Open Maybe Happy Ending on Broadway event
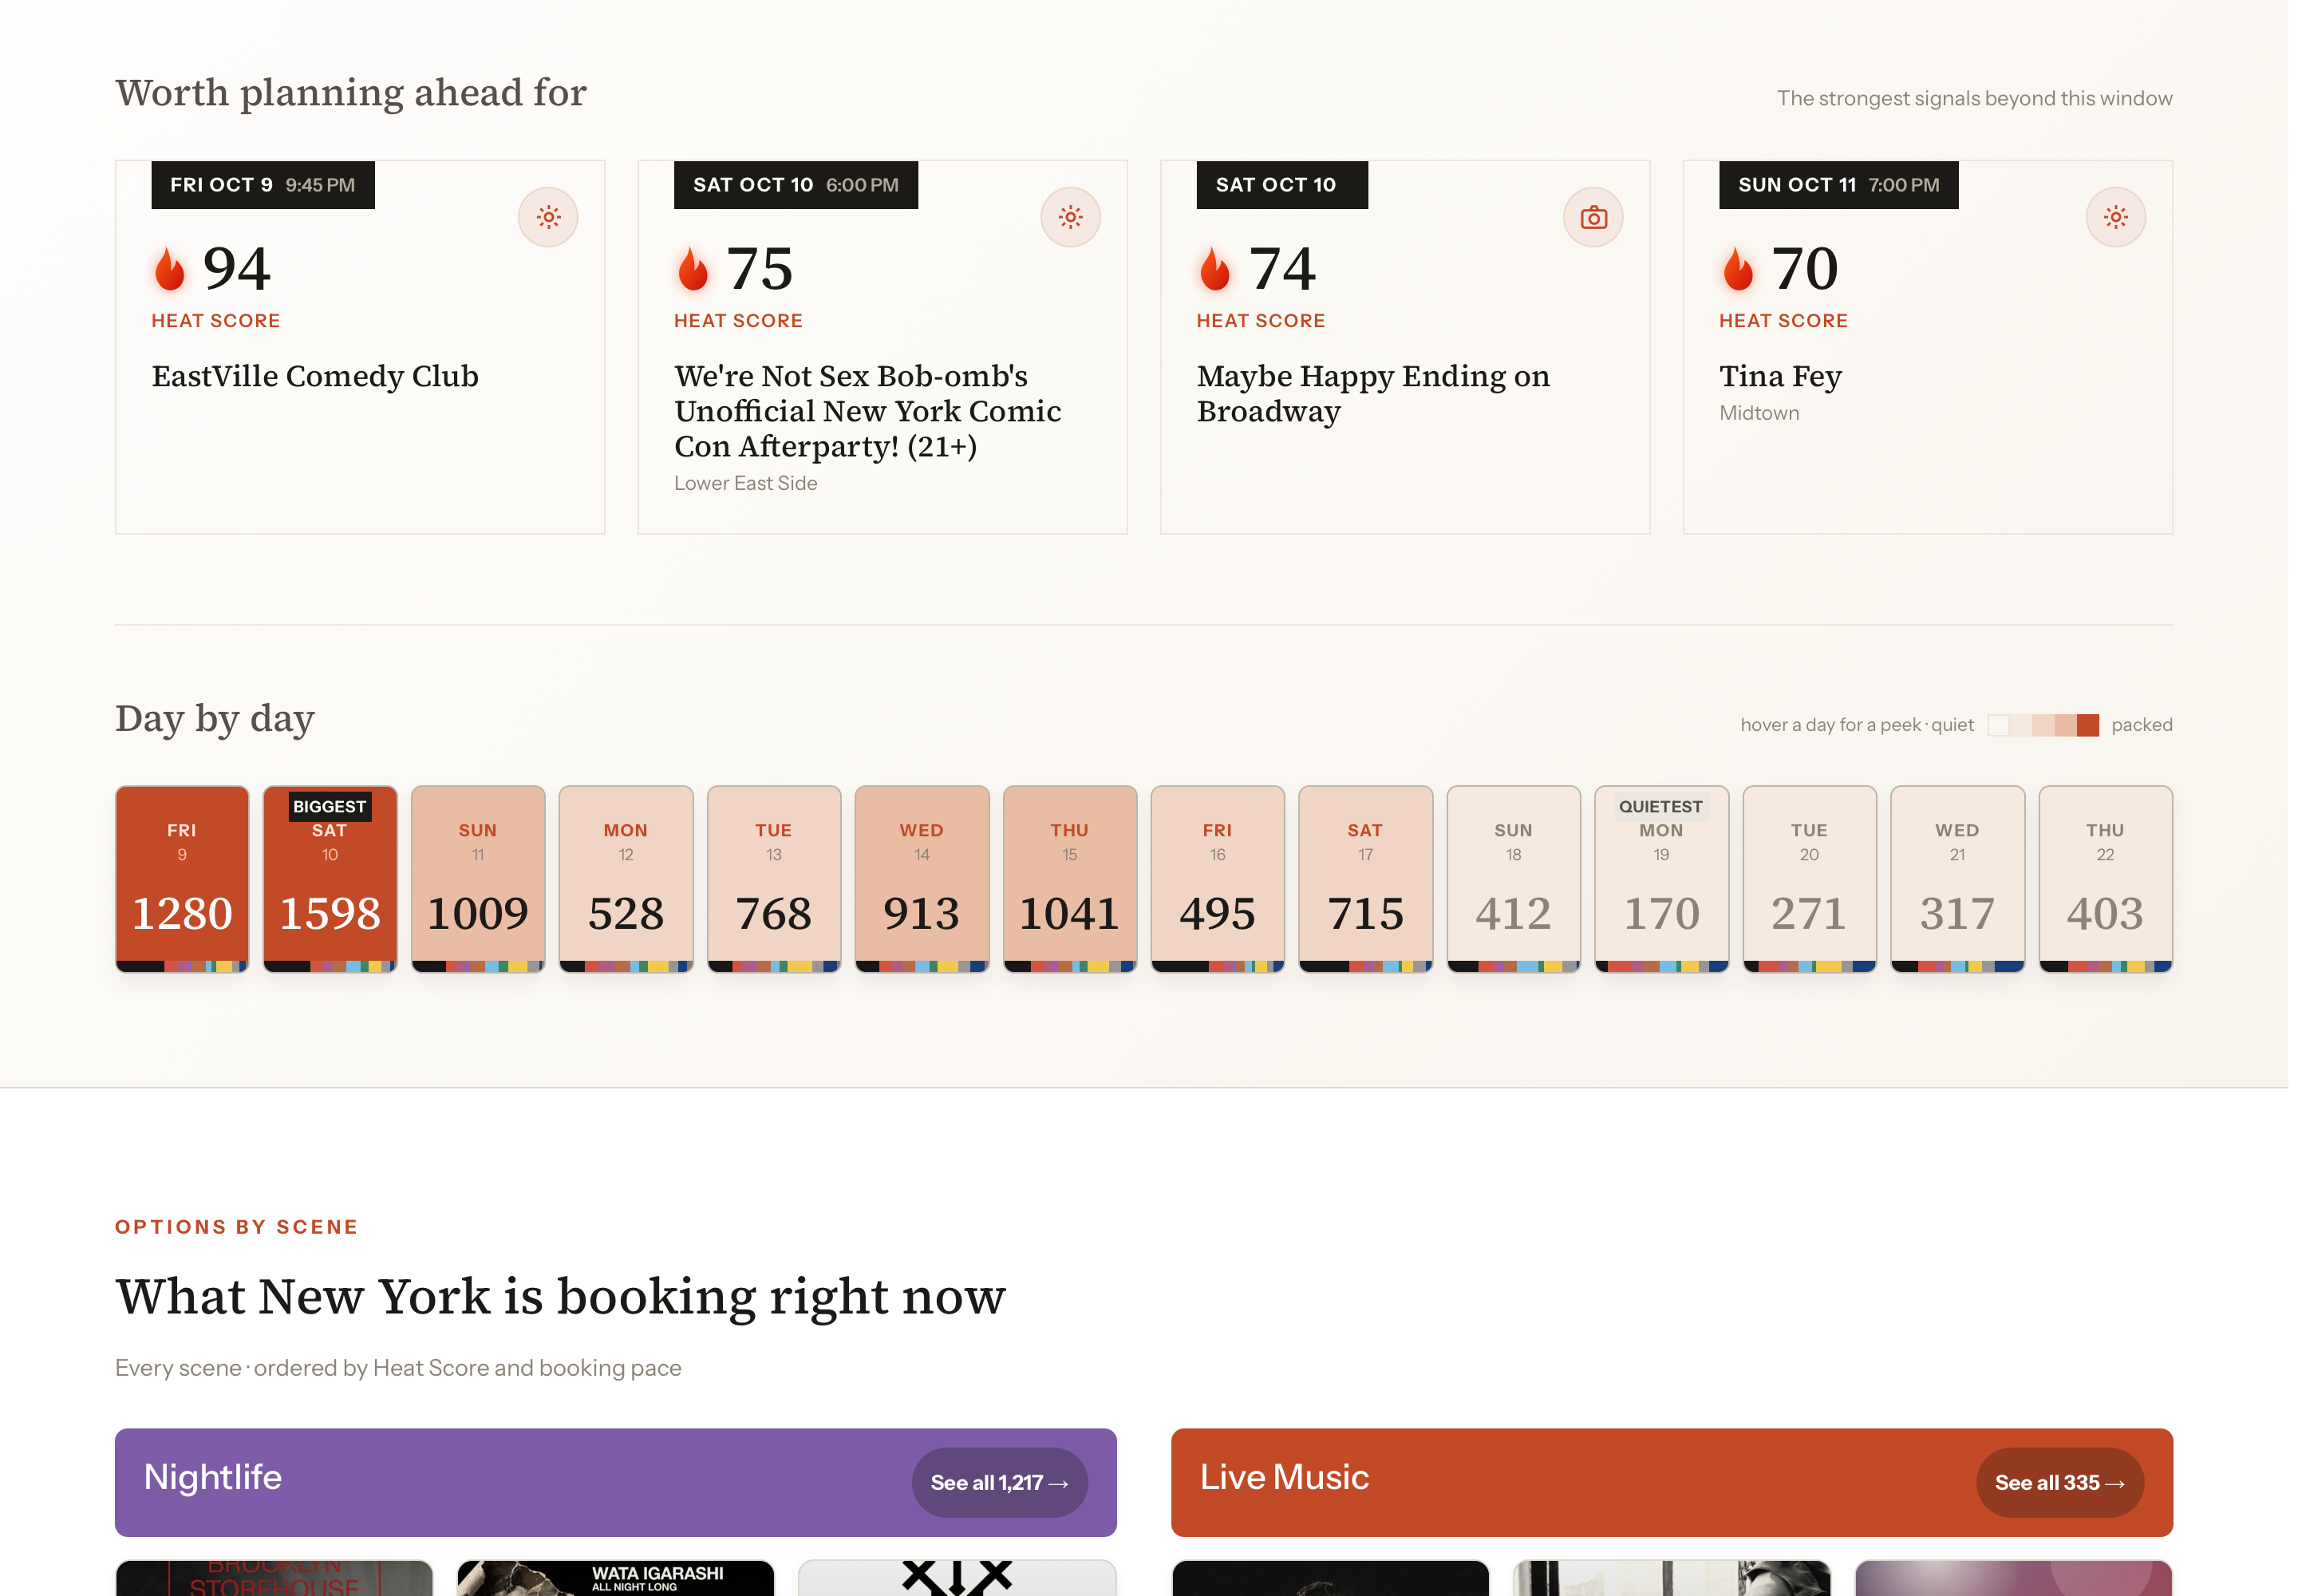This screenshot has width=2298, height=1596. [x=1373, y=394]
